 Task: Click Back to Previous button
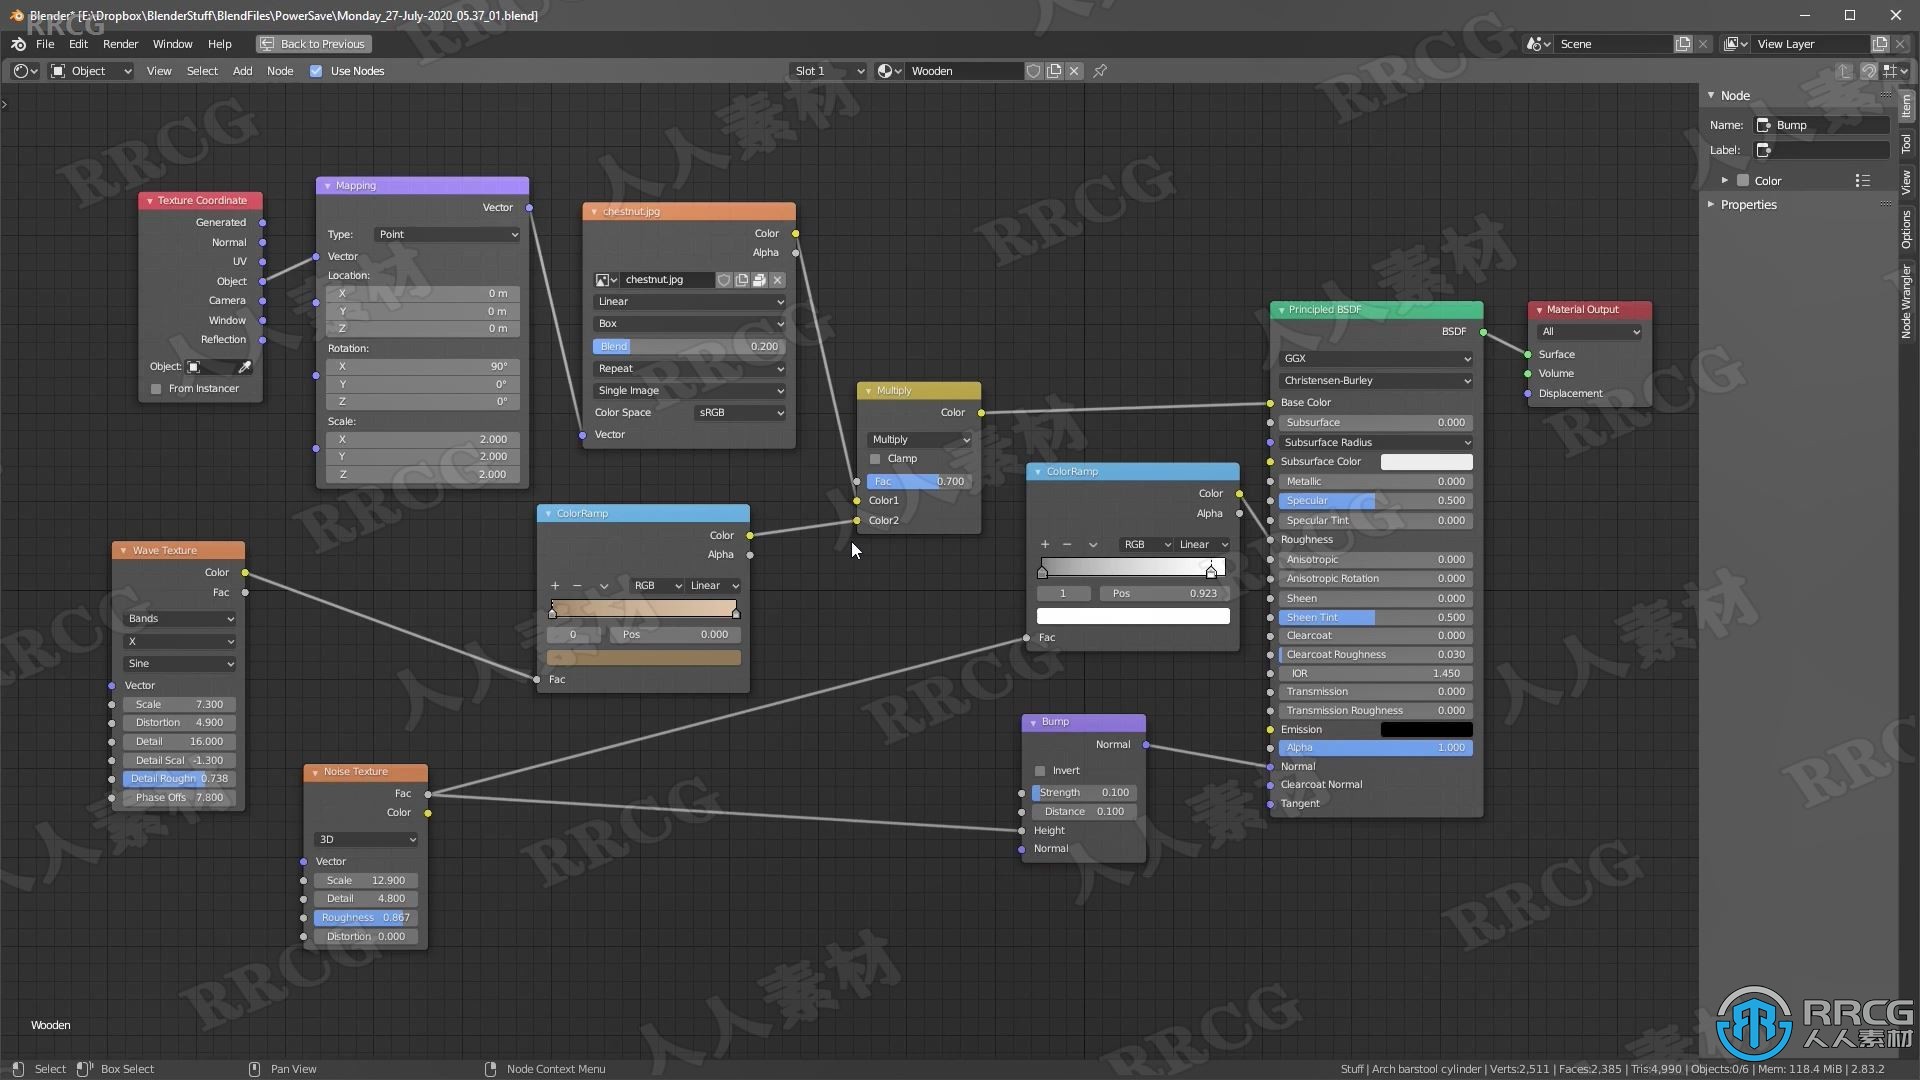click(x=314, y=44)
